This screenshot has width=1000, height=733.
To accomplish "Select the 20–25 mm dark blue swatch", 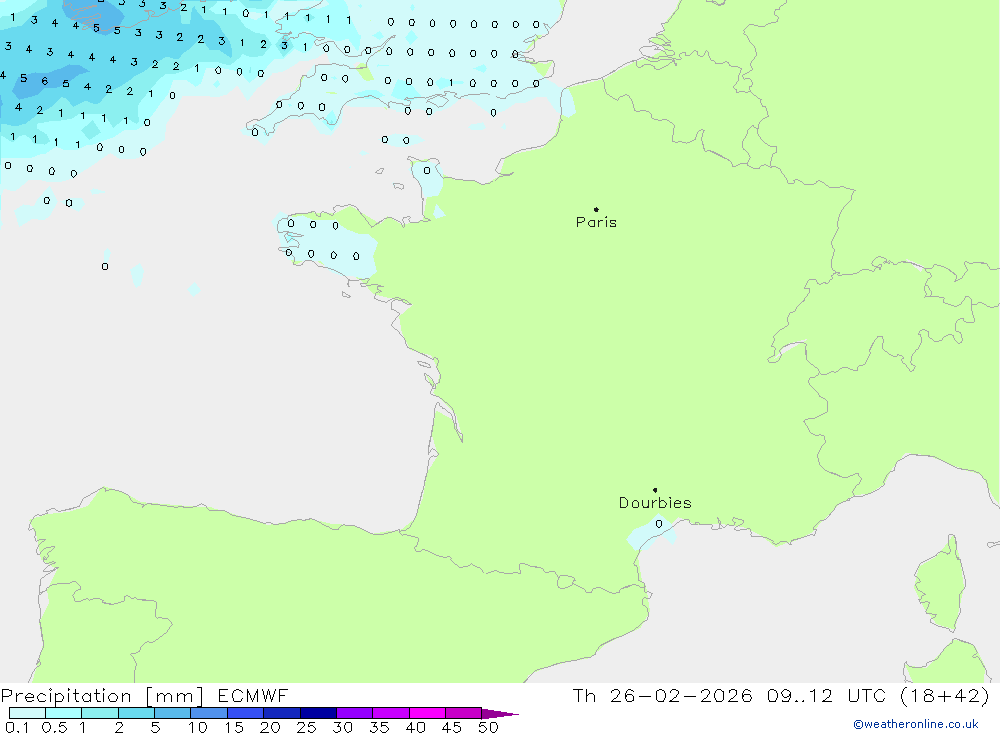I will [x=282, y=713].
